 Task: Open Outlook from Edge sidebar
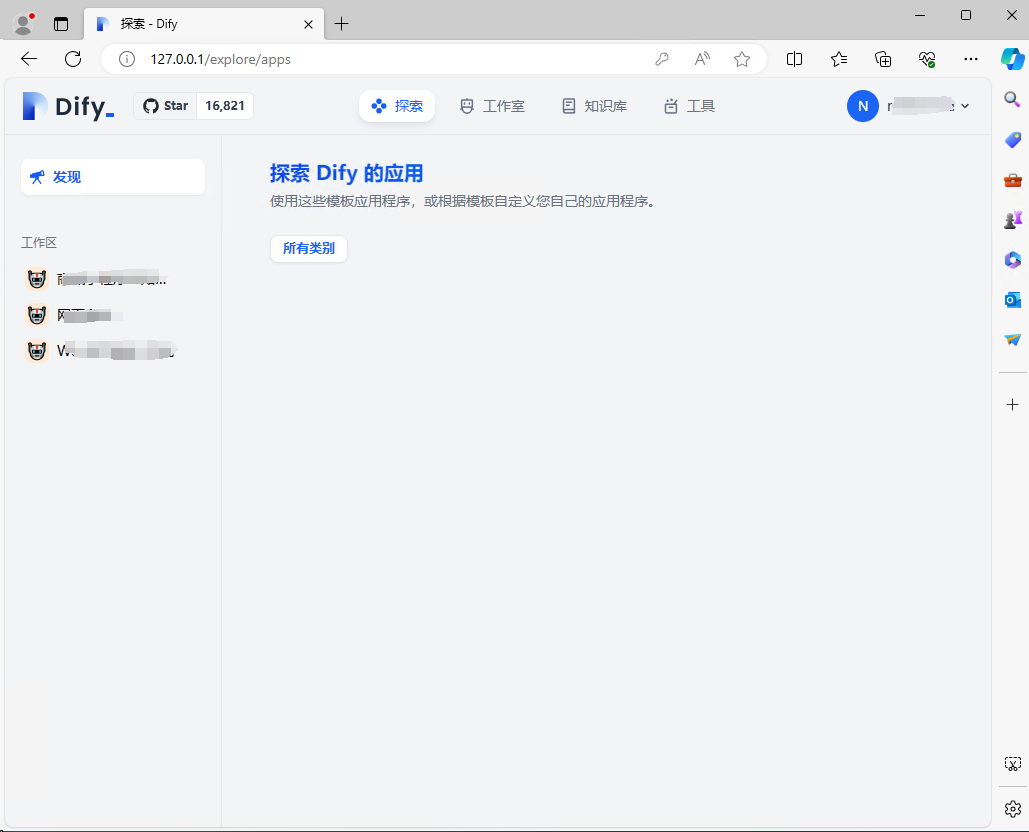(x=1011, y=300)
